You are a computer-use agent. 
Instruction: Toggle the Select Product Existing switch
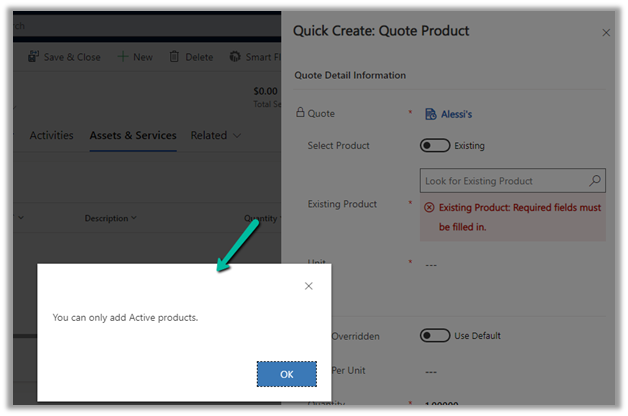click(435, 145)
